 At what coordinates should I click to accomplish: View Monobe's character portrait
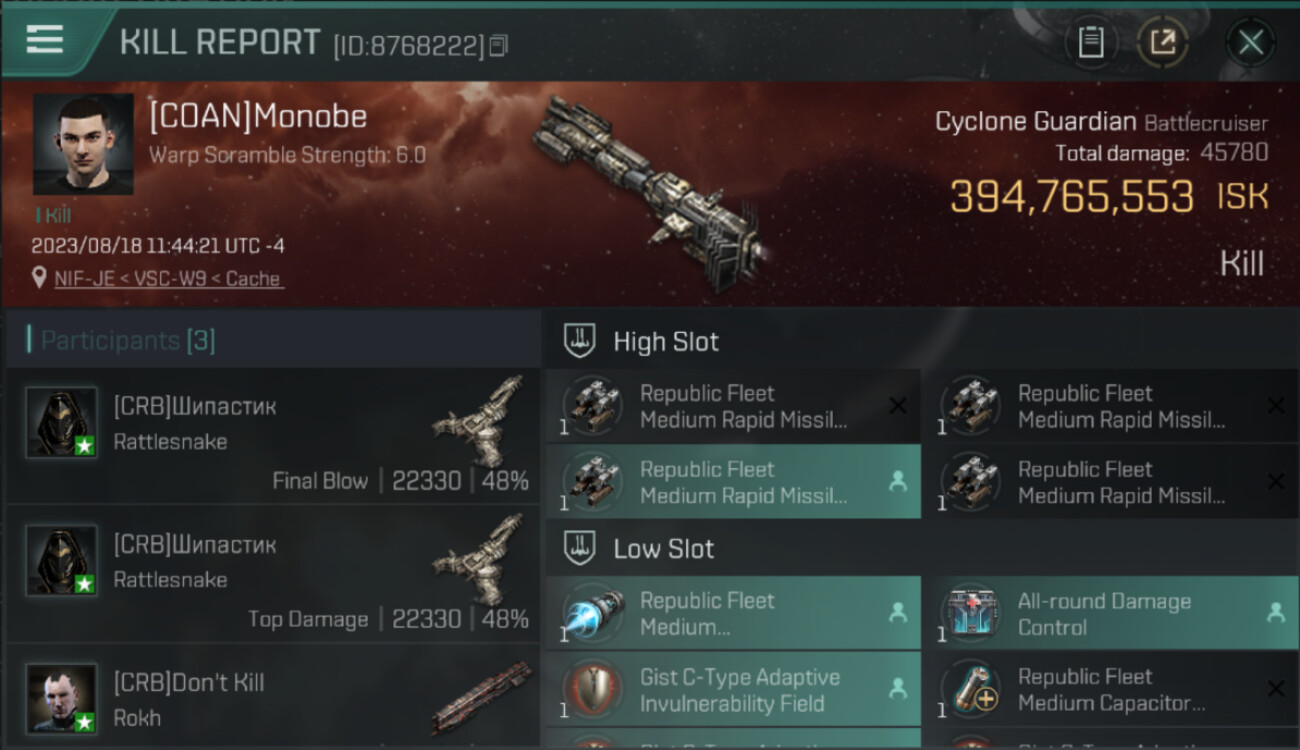tap(83, 144)
